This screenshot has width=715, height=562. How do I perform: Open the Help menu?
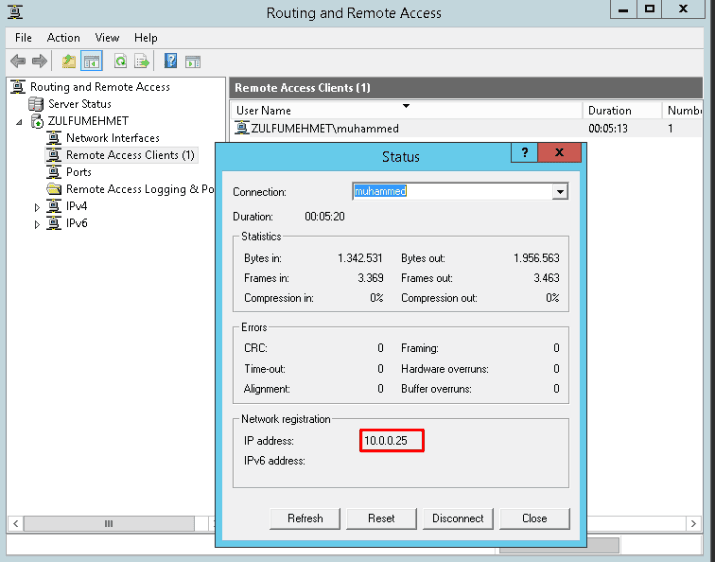[x=146, y=38]
